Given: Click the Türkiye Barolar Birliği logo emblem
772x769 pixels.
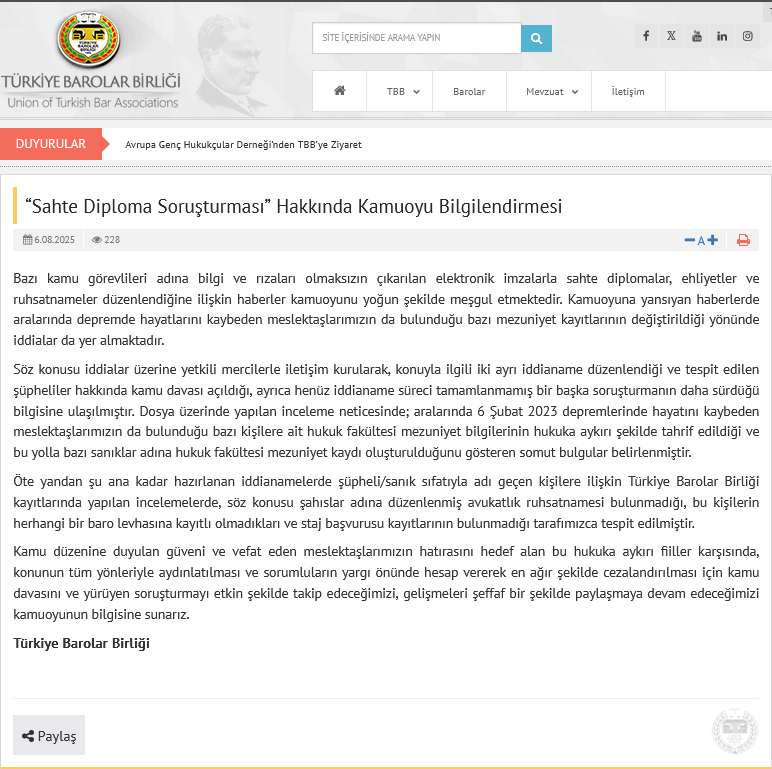Looking at the screenshot, I should click(x=89, y=39).
